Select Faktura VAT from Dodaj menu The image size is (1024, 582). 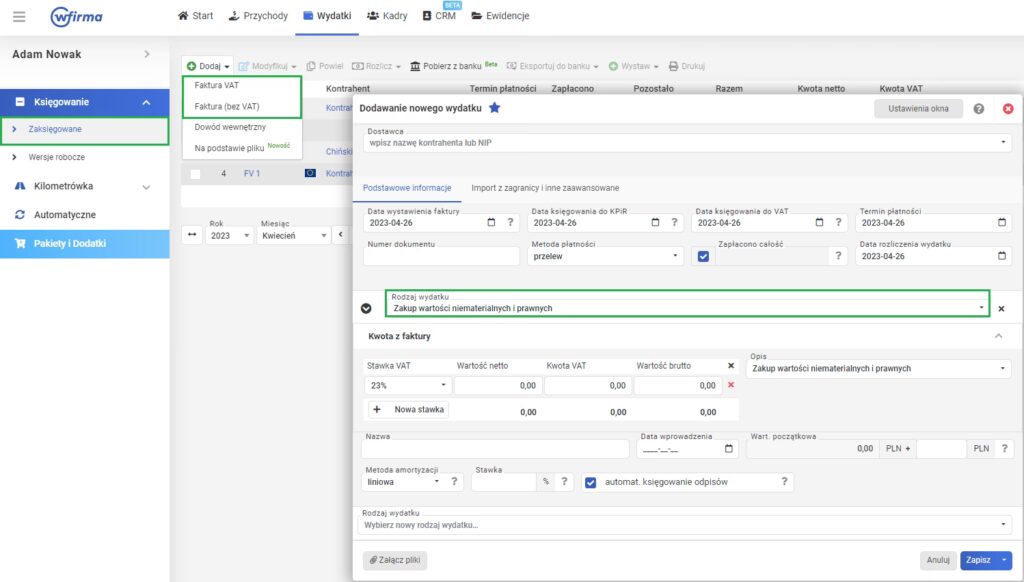[217, 86]
